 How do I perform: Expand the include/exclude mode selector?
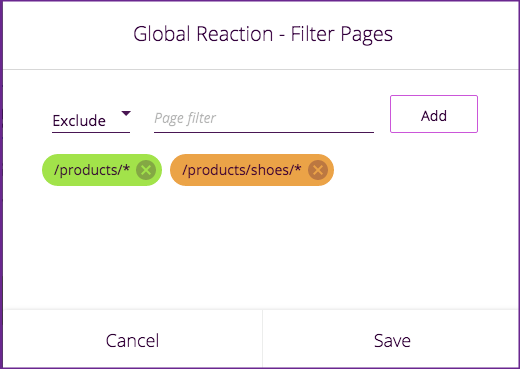(91, 120)
